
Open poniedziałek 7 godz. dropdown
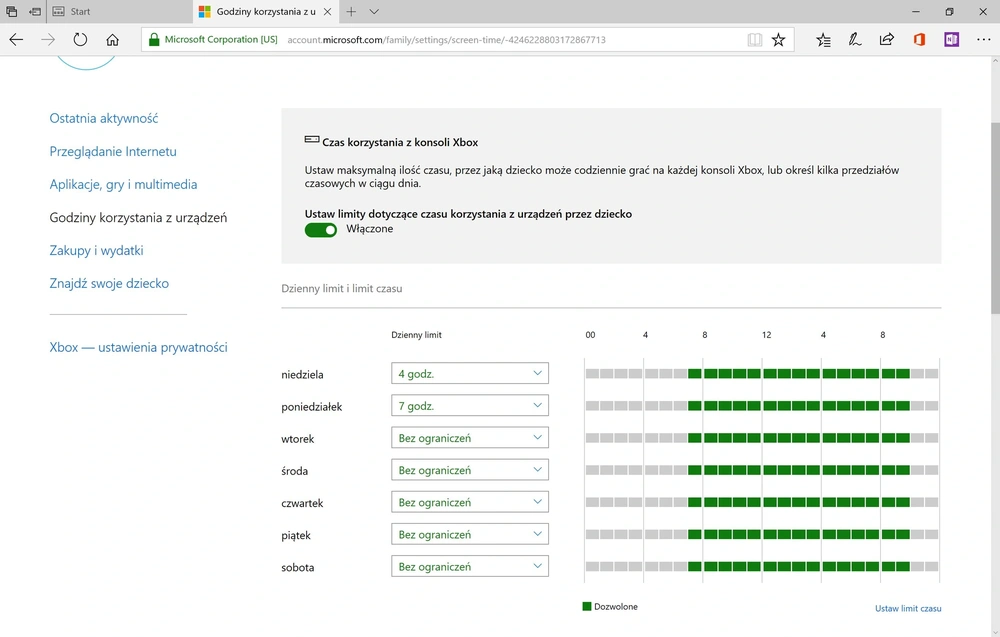tap(469, 406)
